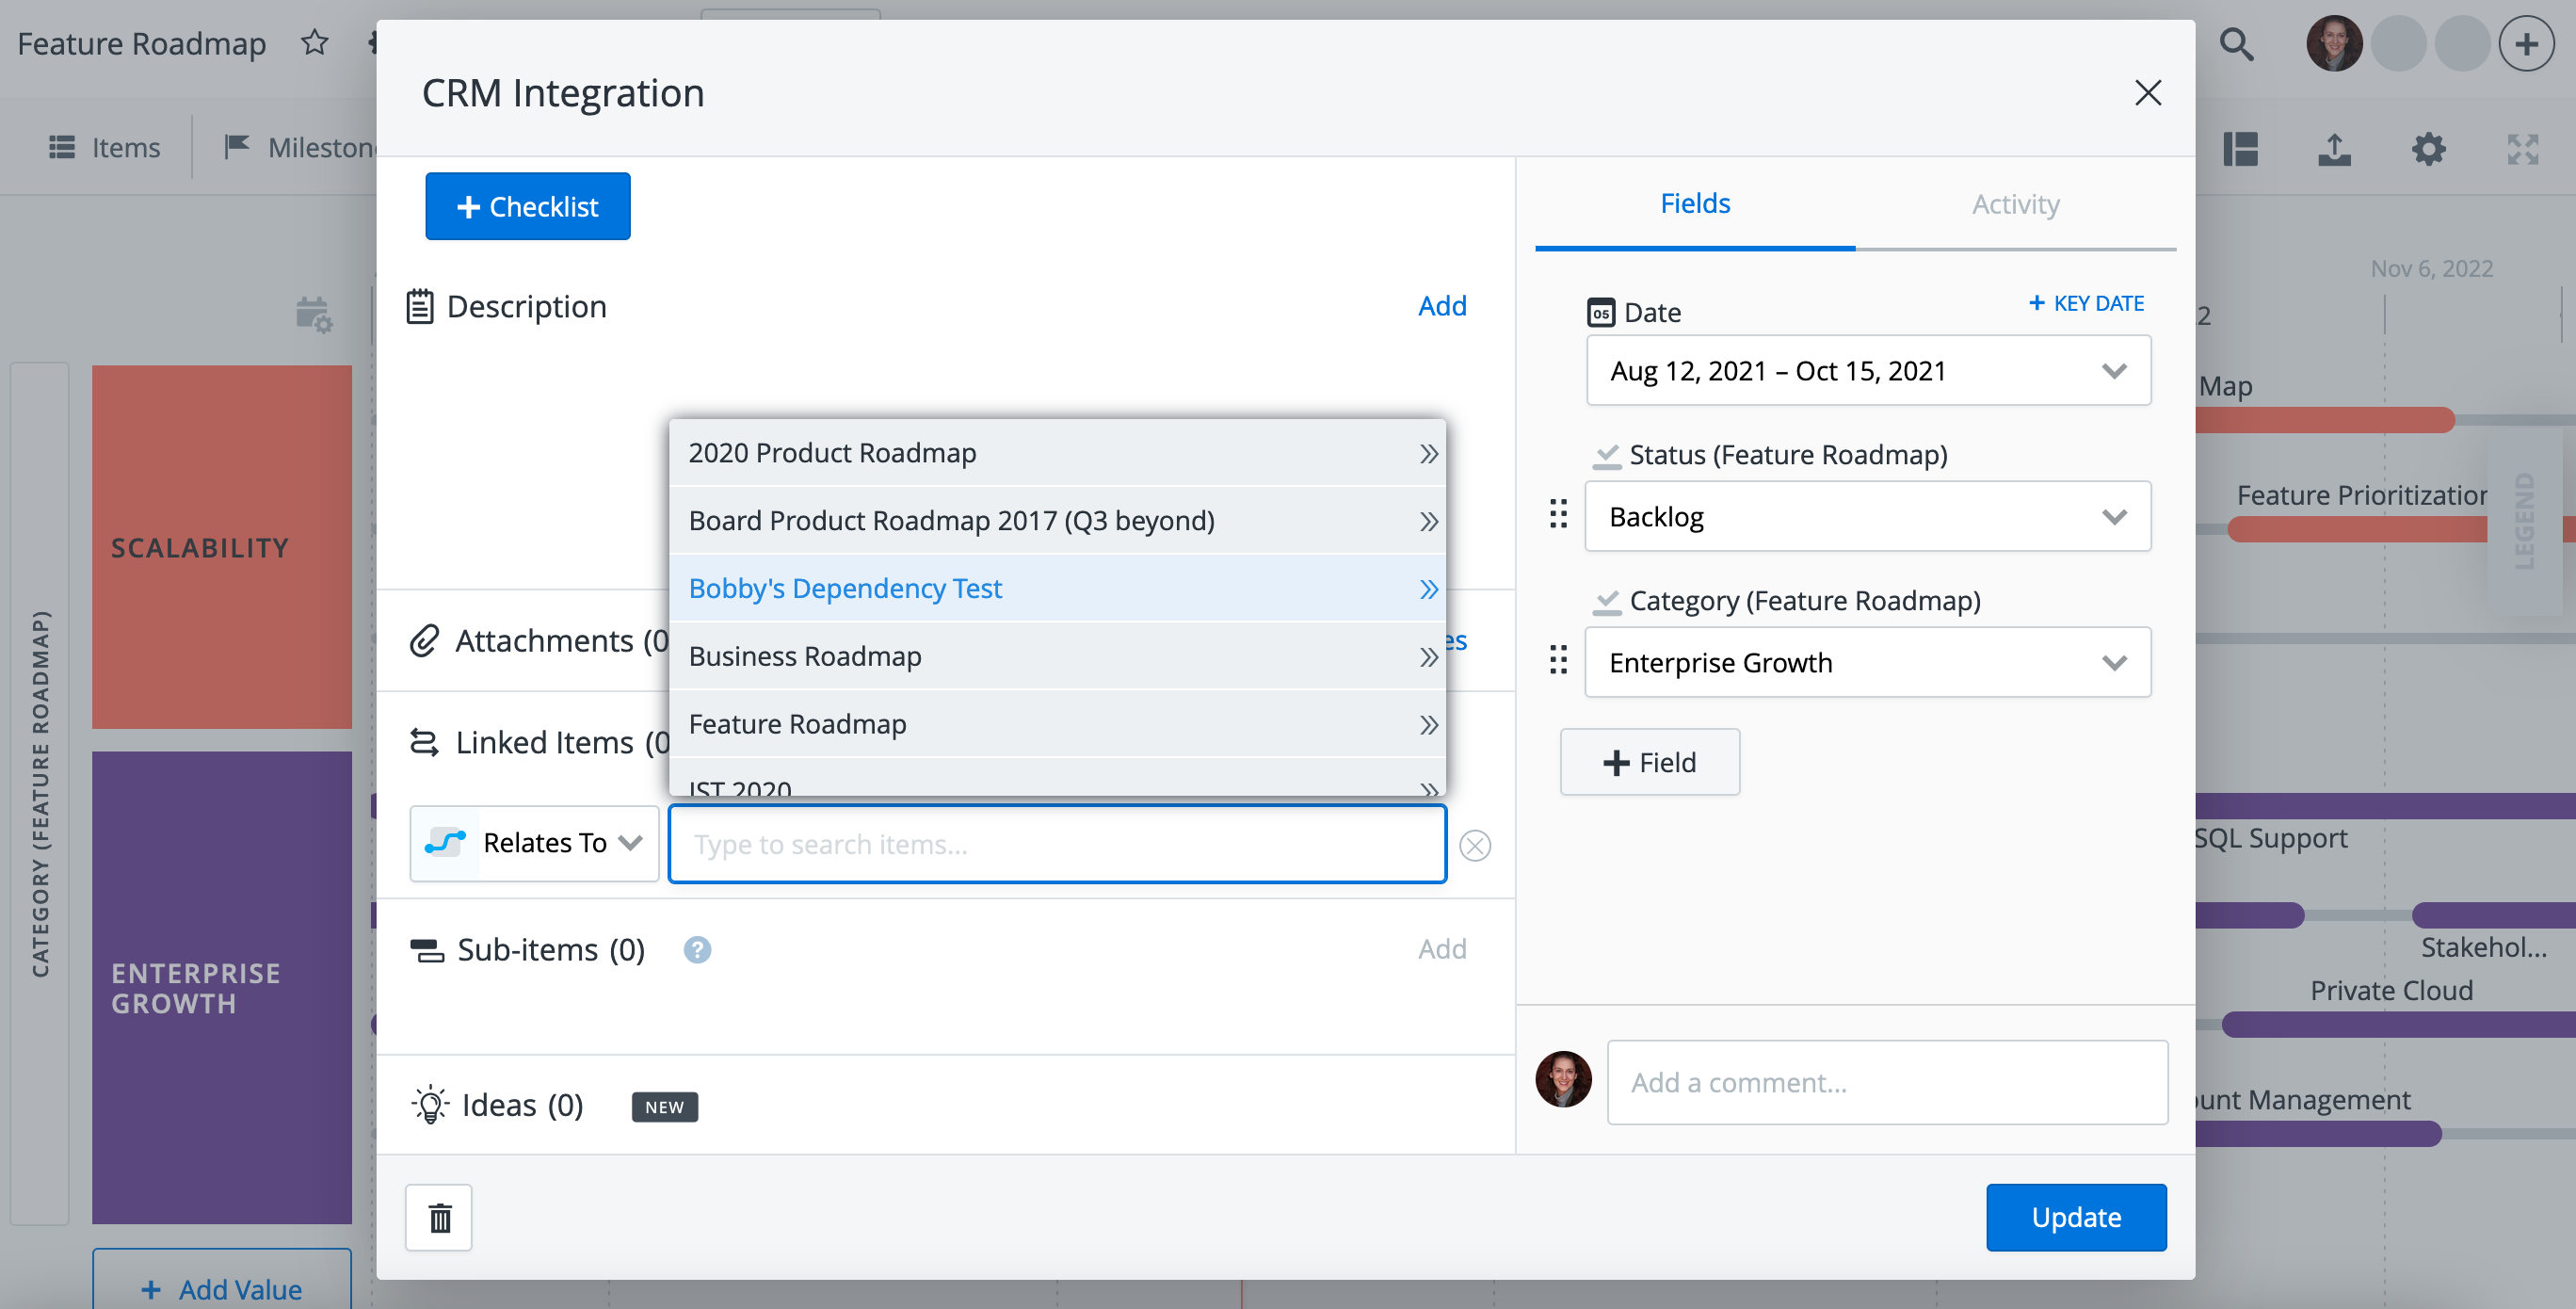Click the commenter avatar thumbnail

1563,1079
